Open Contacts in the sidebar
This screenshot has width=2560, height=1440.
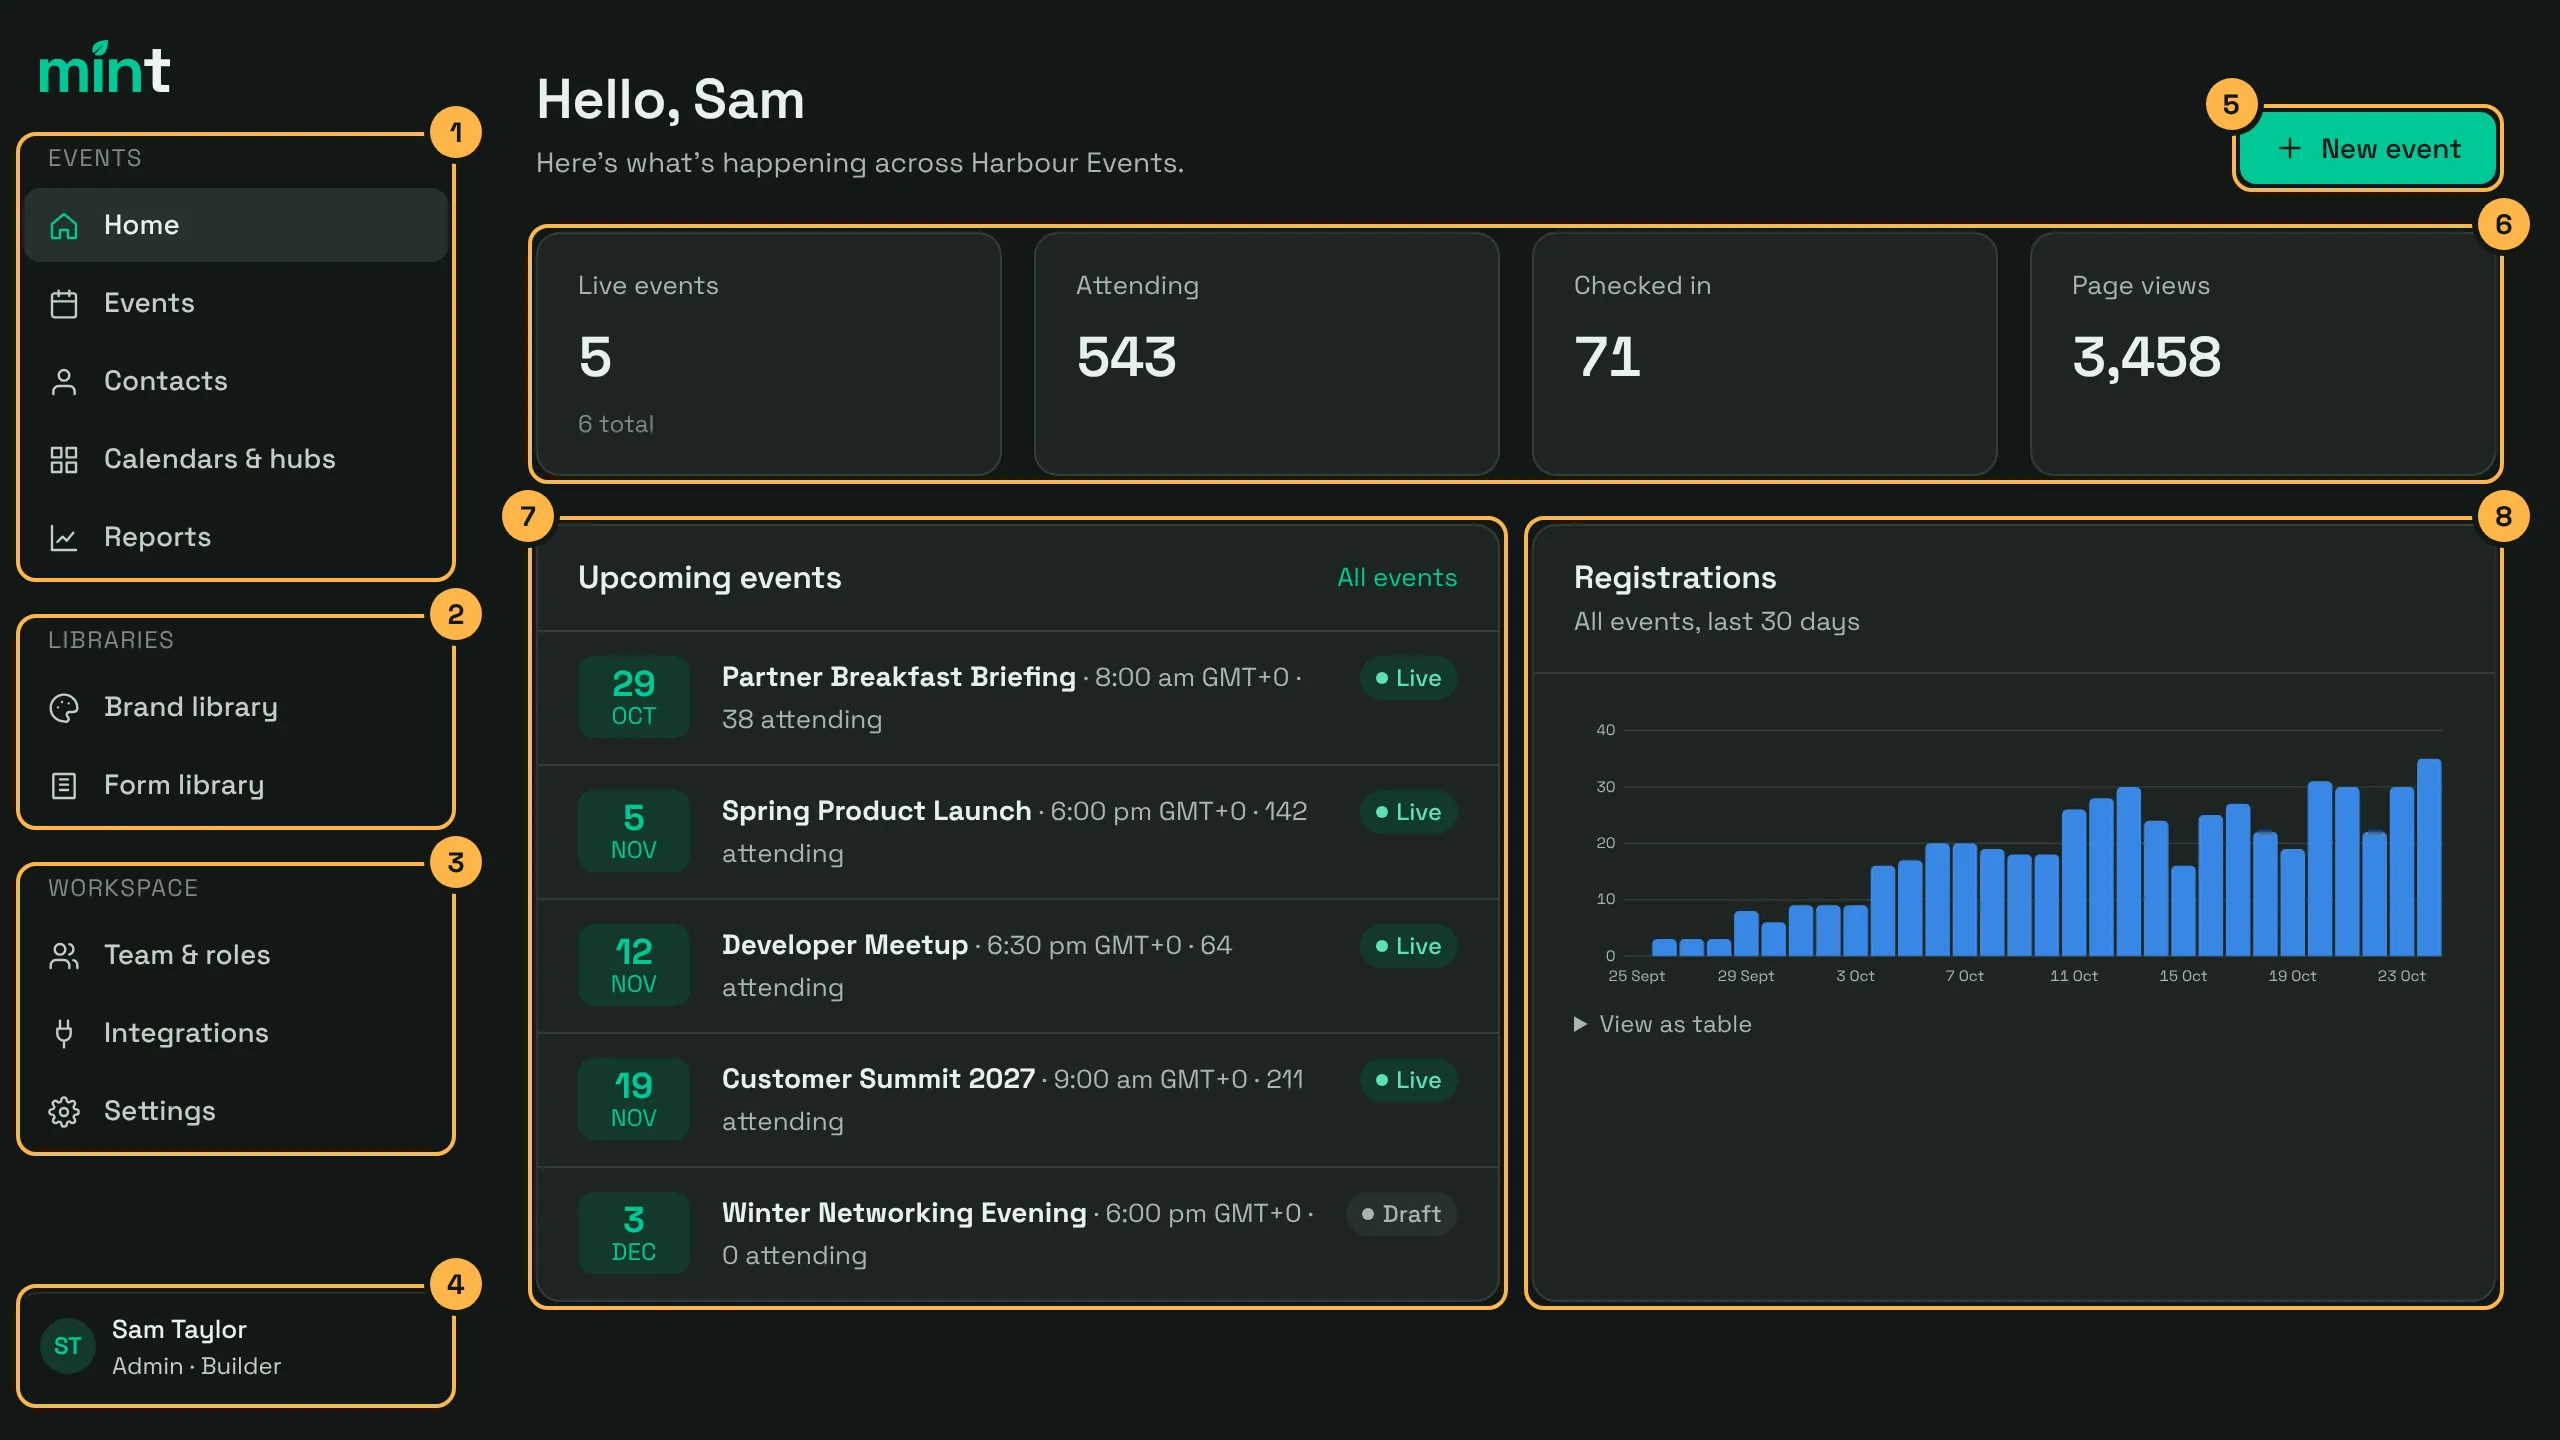point(236,381)
